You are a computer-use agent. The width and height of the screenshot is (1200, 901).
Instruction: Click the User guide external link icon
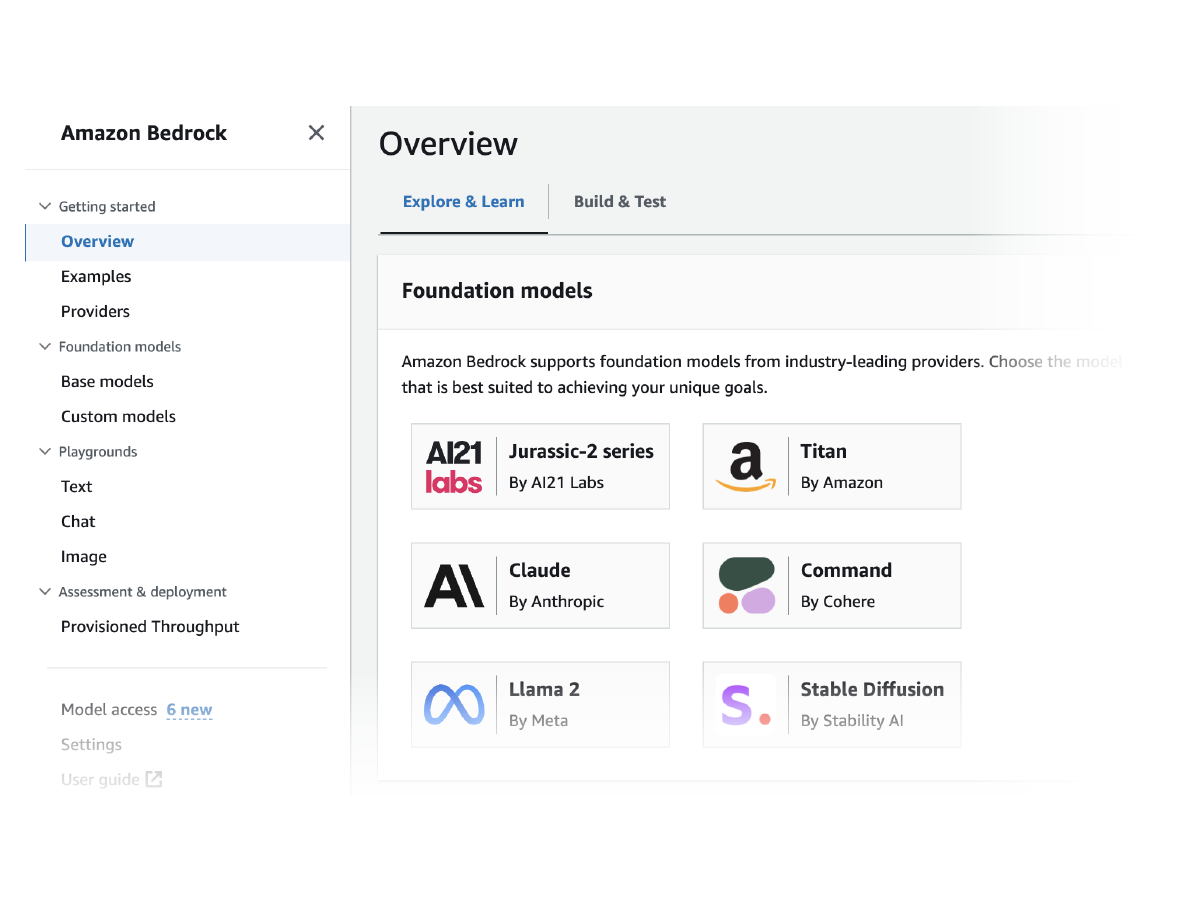(154, 779)
